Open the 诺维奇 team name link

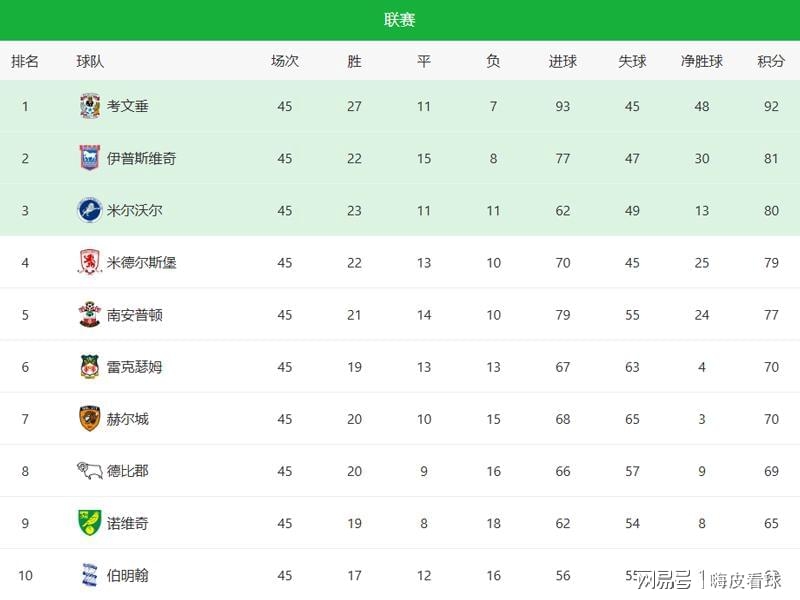click(x=128, y=522)
